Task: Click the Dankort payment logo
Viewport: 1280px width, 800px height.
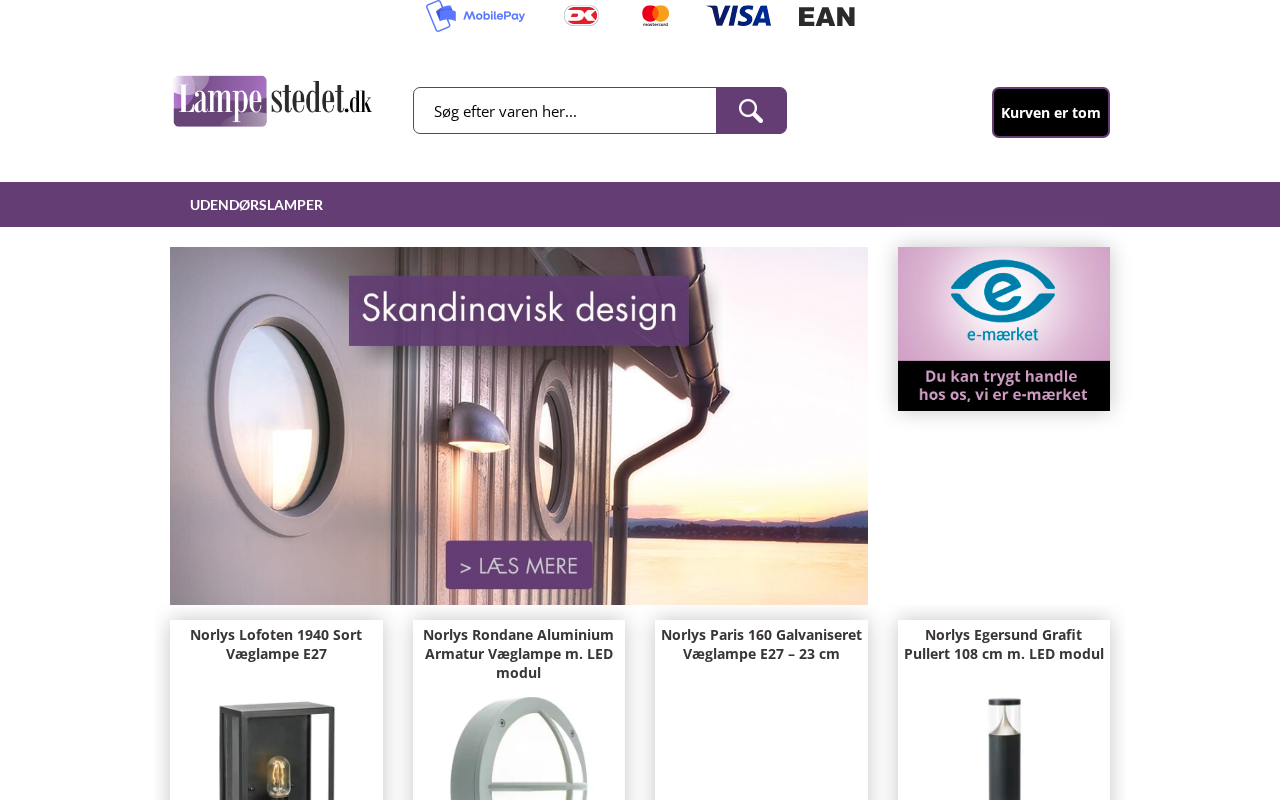Action: pyautogui.click(x=581, y=15)
